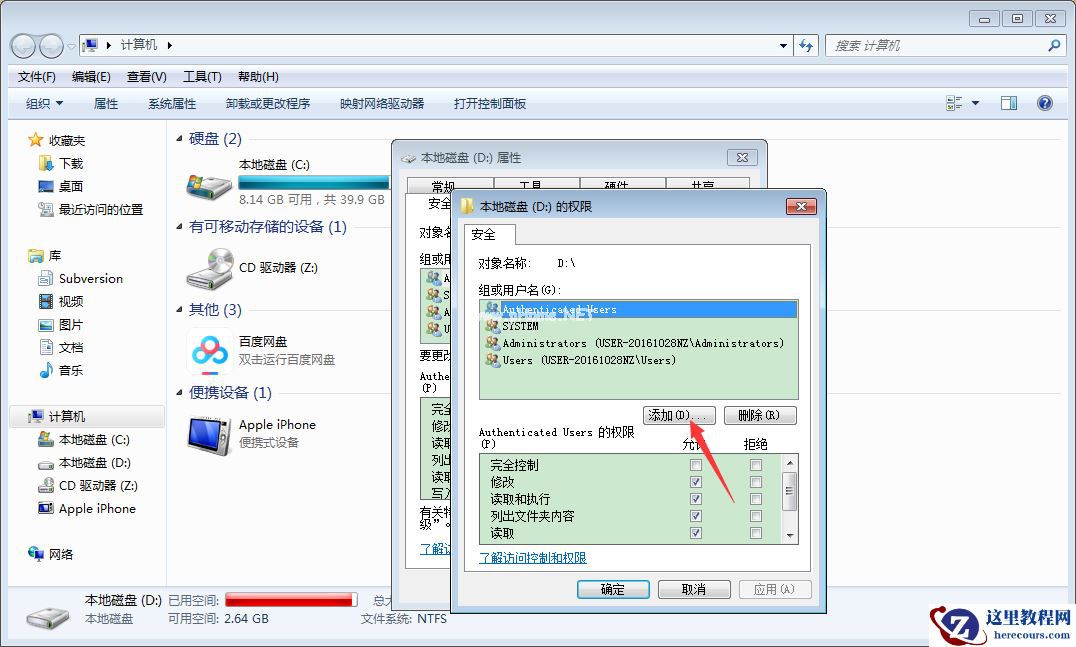
Task: Check the 拒绝 checkbox for 完全控制
Action: click(756, 464)
